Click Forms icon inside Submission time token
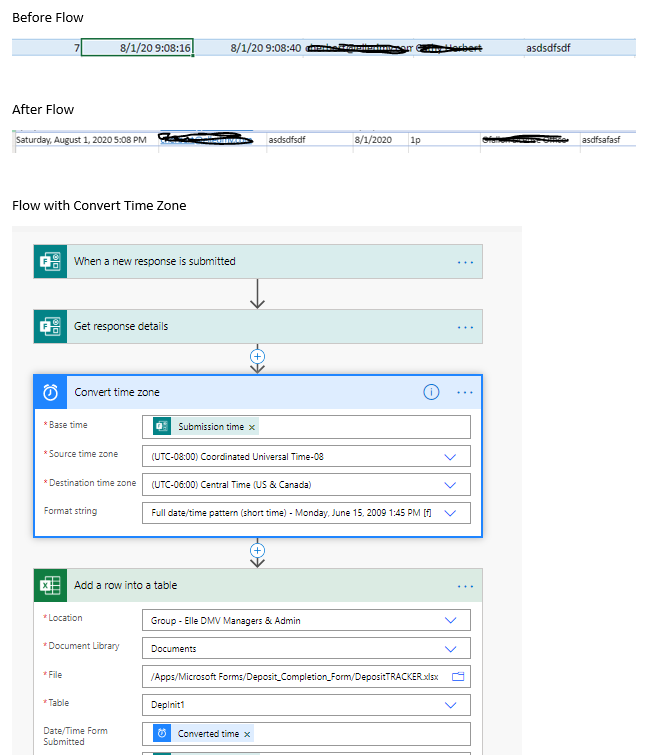Image resolution: width=649 pixels, height=755 pixels. pyautogui.click(x=162, y=426)
